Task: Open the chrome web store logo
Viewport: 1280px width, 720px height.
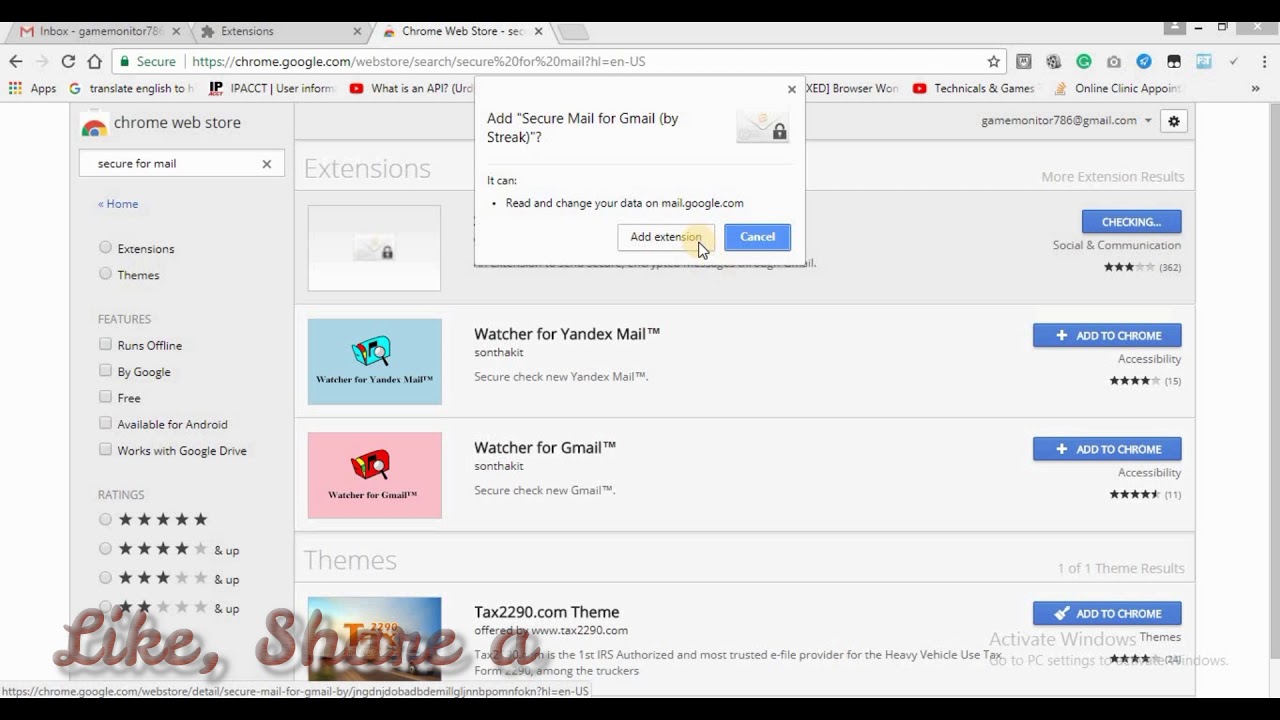Action: 161,123
